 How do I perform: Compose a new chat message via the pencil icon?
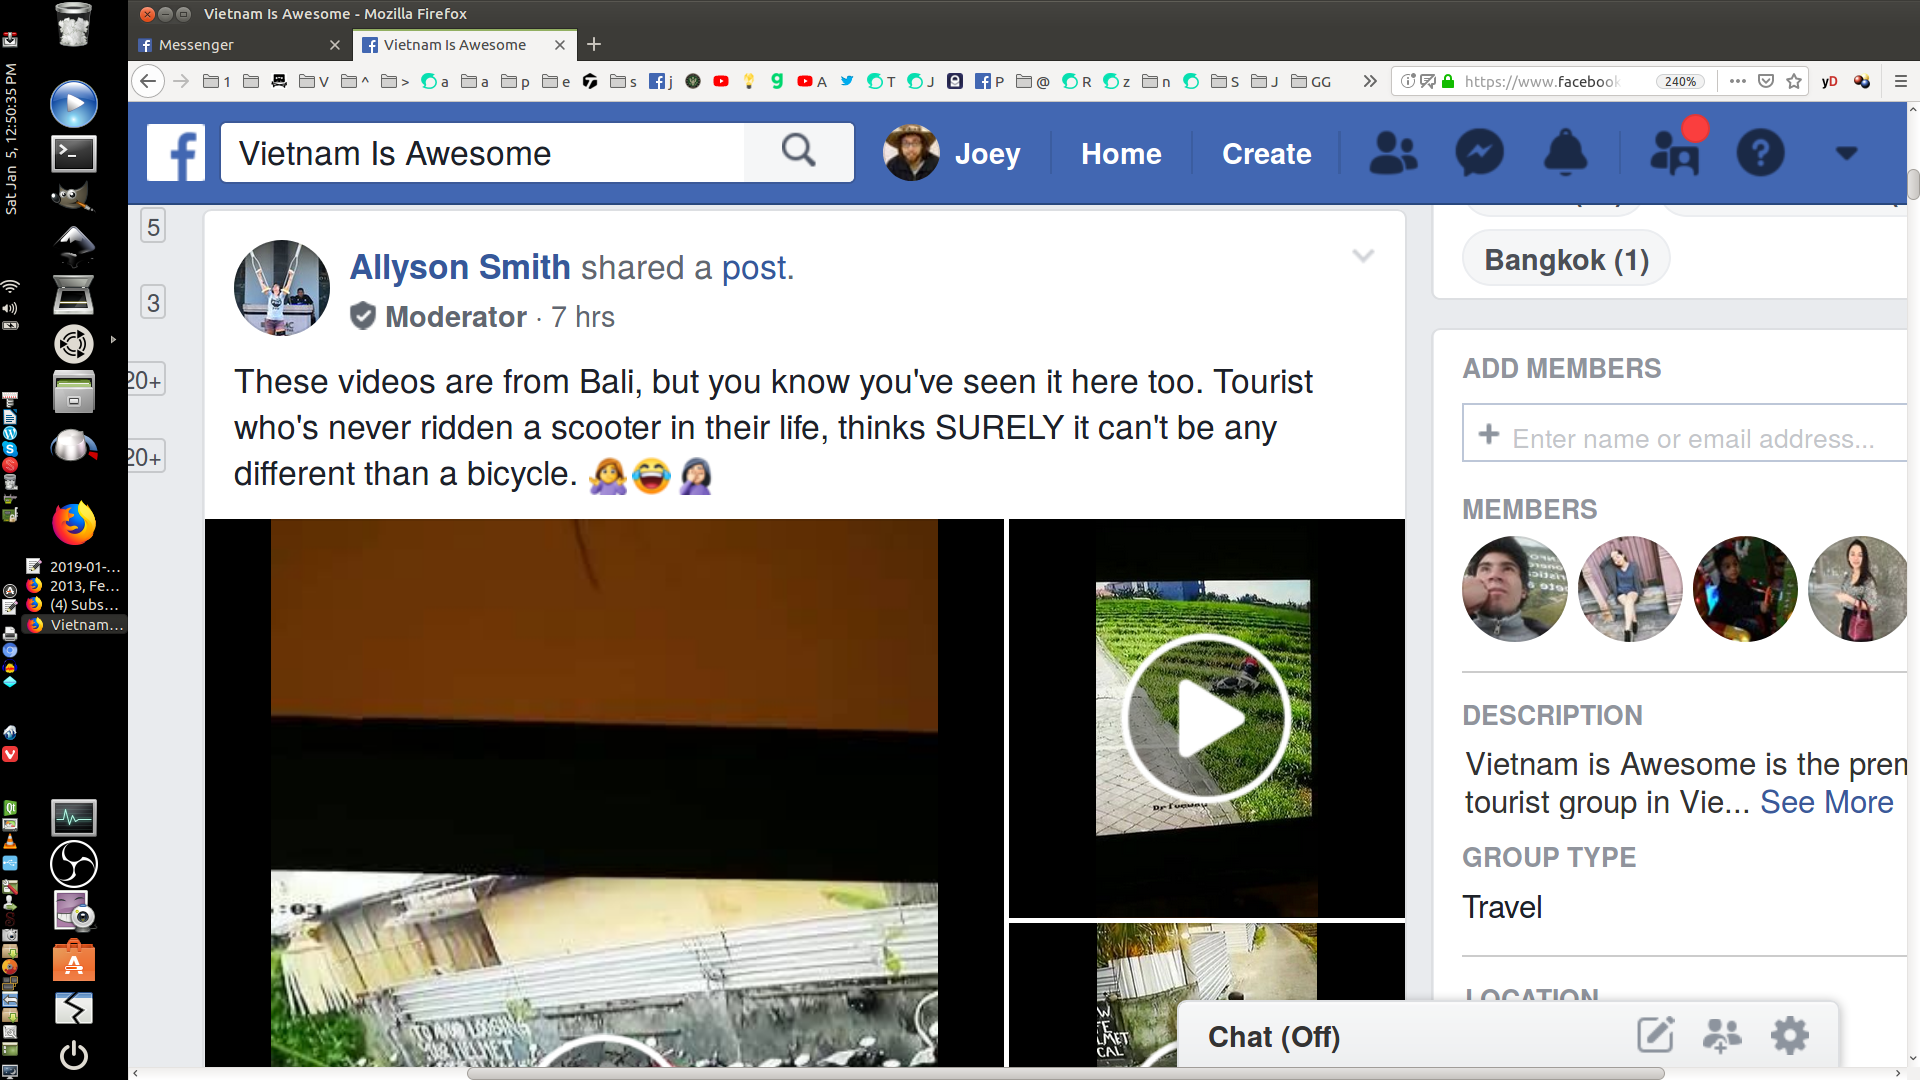[x=1656, y=1036]
